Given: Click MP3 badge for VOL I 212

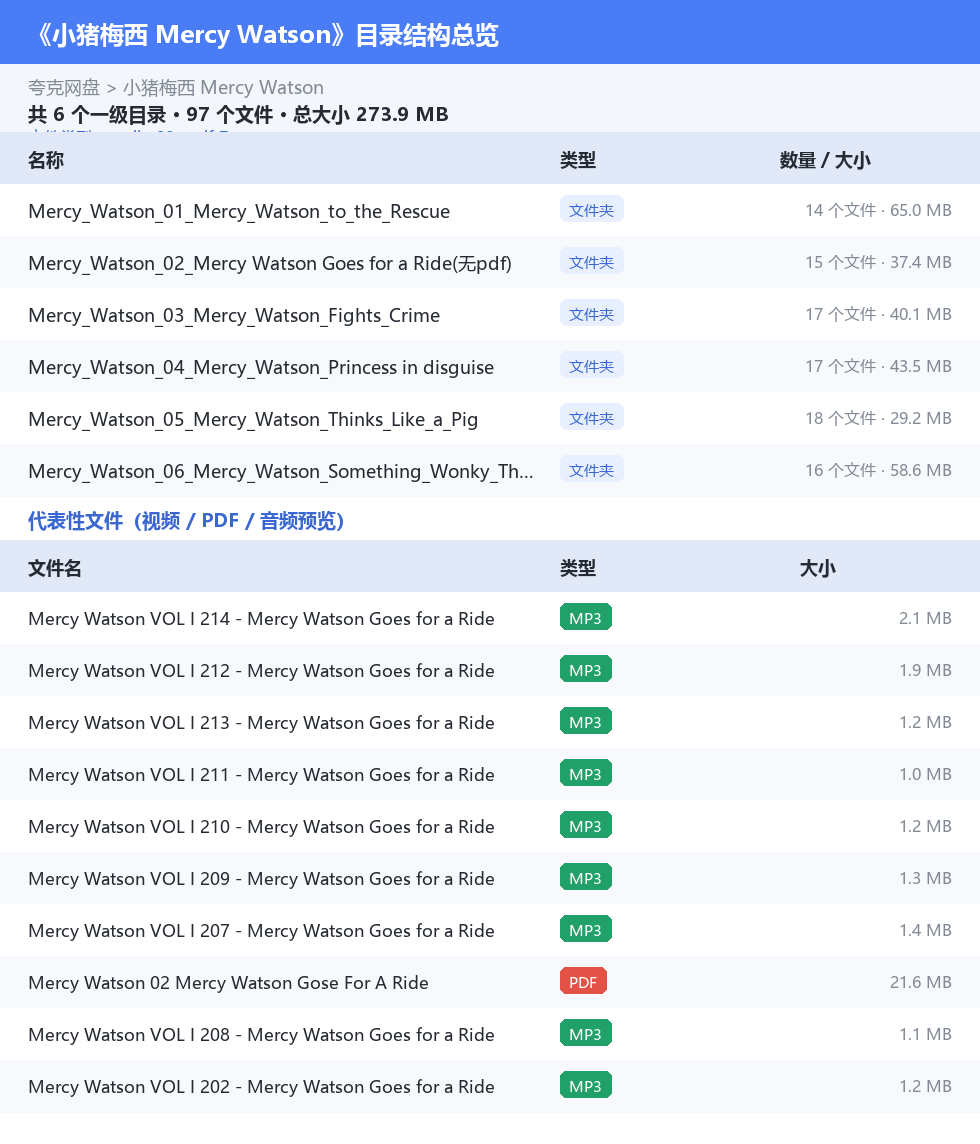Looking at the screenshot, I should (x=585, y=670).
